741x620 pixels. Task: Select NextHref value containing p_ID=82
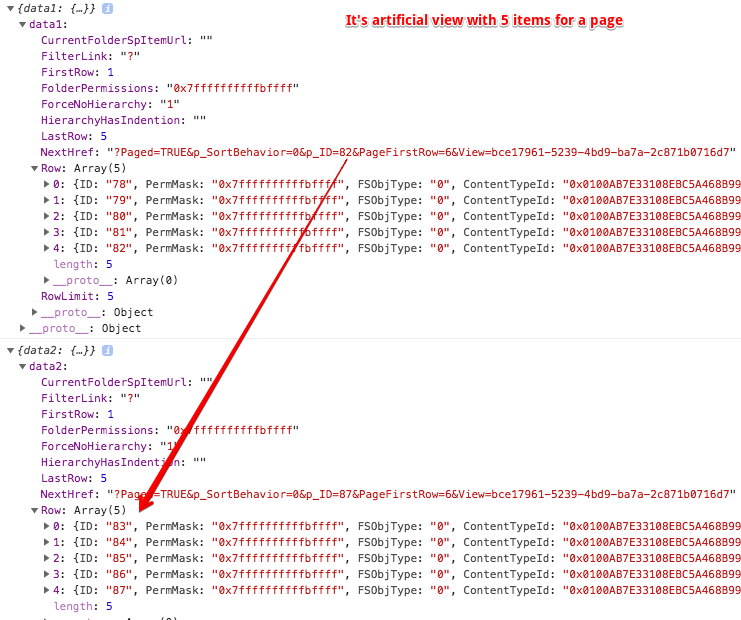click(422, 152)
